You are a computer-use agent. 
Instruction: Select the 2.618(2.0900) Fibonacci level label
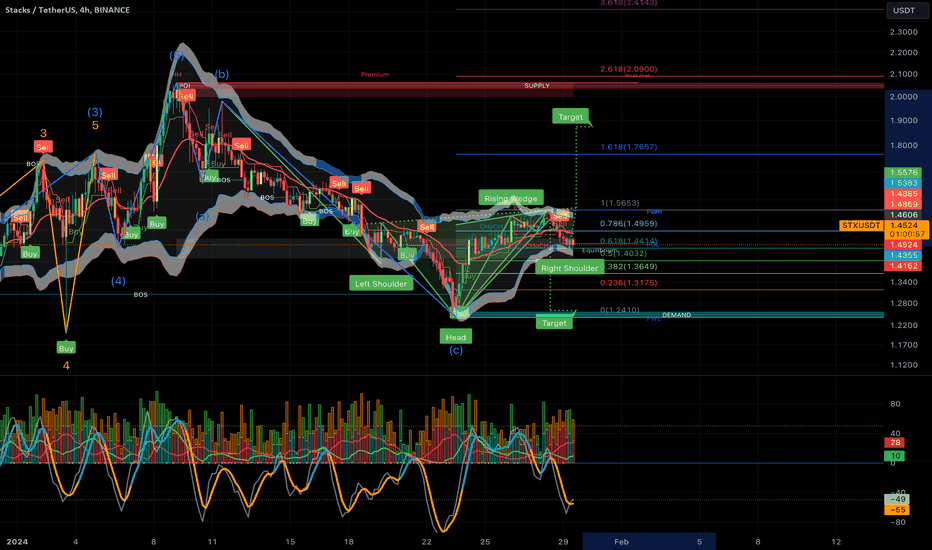(628, 69)
